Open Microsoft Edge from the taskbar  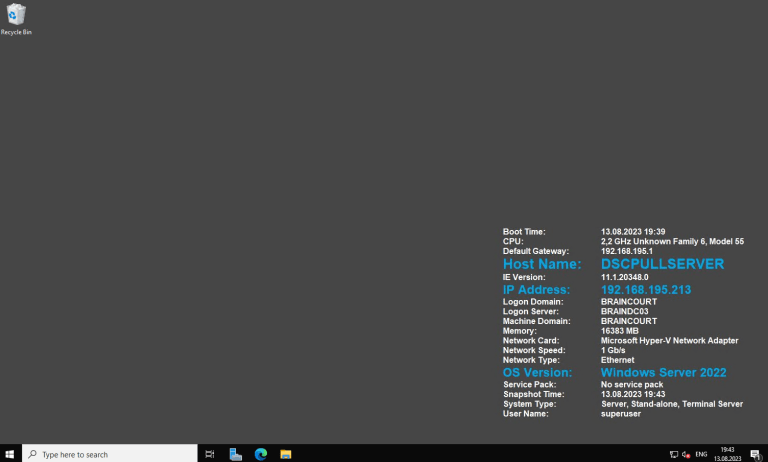261,454
